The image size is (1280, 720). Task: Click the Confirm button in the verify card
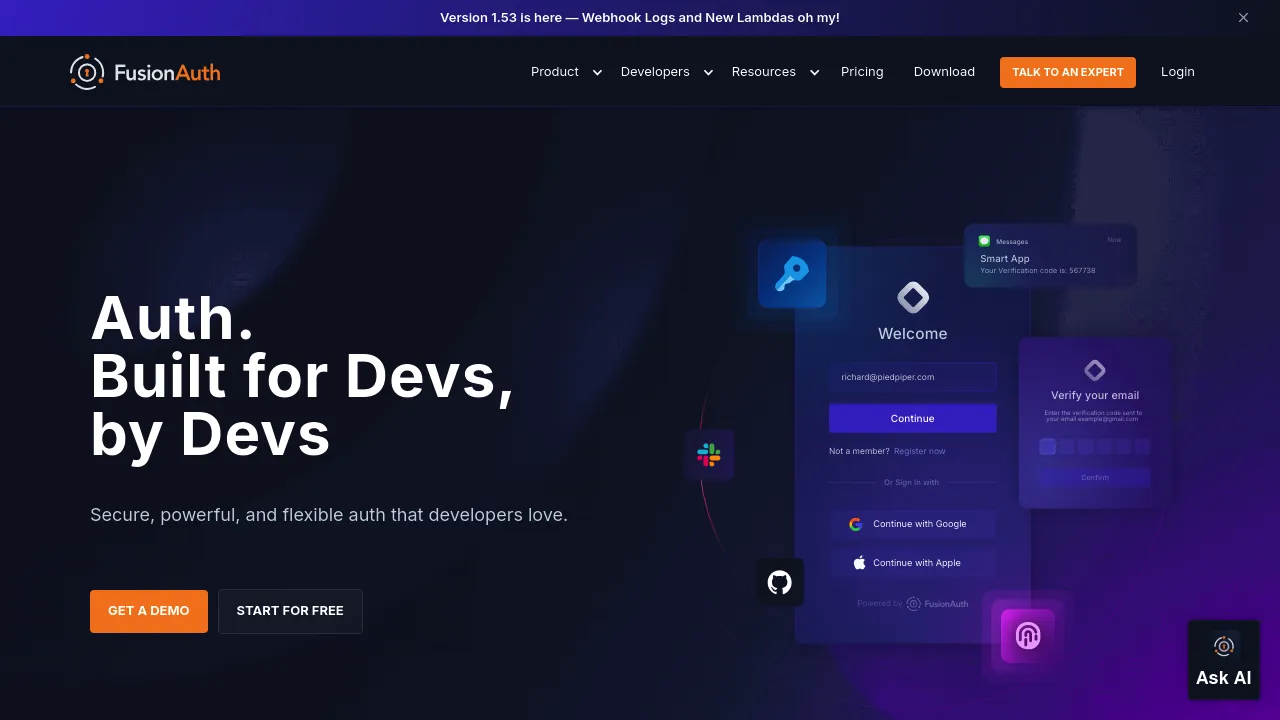tap(1095, 477)
